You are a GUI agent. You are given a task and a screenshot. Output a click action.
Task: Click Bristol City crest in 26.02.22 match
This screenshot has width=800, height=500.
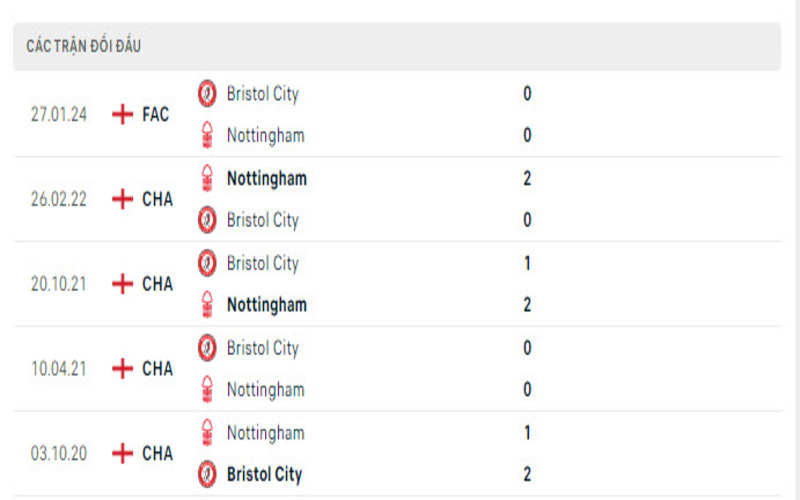click(x=207, y=220)
